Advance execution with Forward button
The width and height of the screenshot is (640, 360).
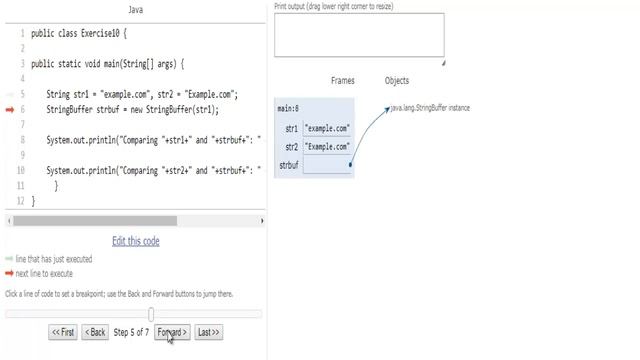pyautogui.click(x=172, y=332)
